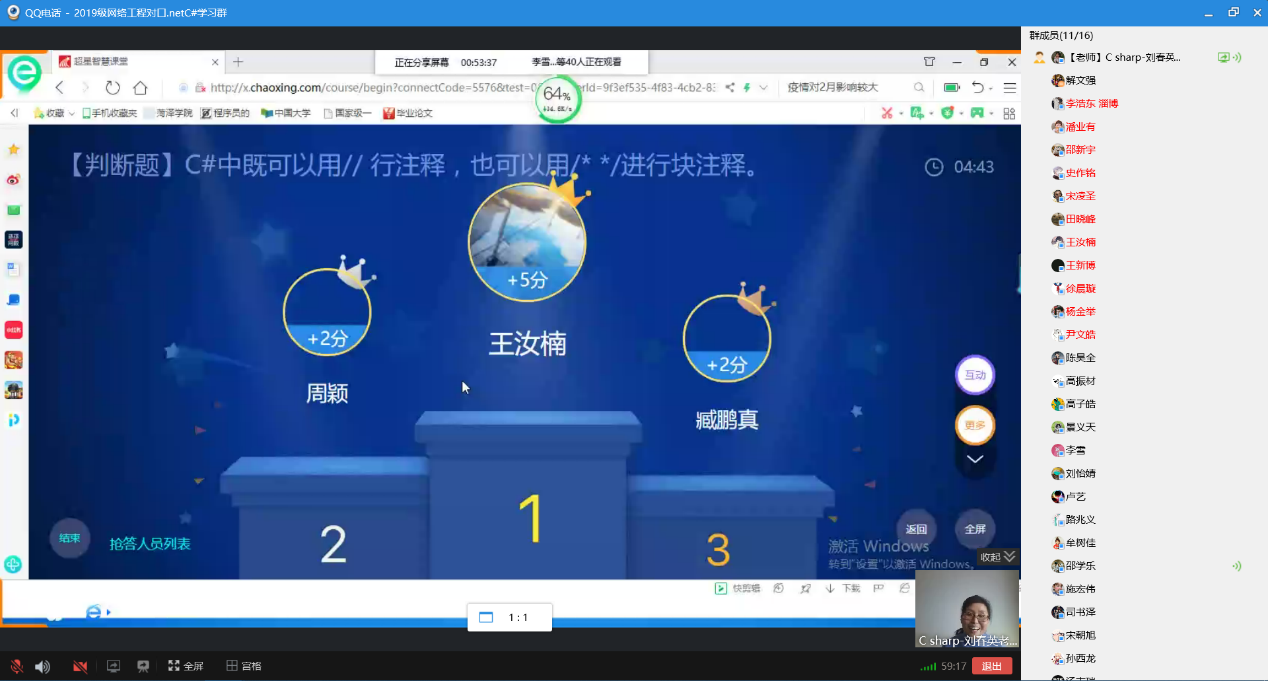This screenshot has width=1268, height=681.
Task: Click the undo restore-tab arrow icon
Action: pyautogui.click(x=977, y=88)
